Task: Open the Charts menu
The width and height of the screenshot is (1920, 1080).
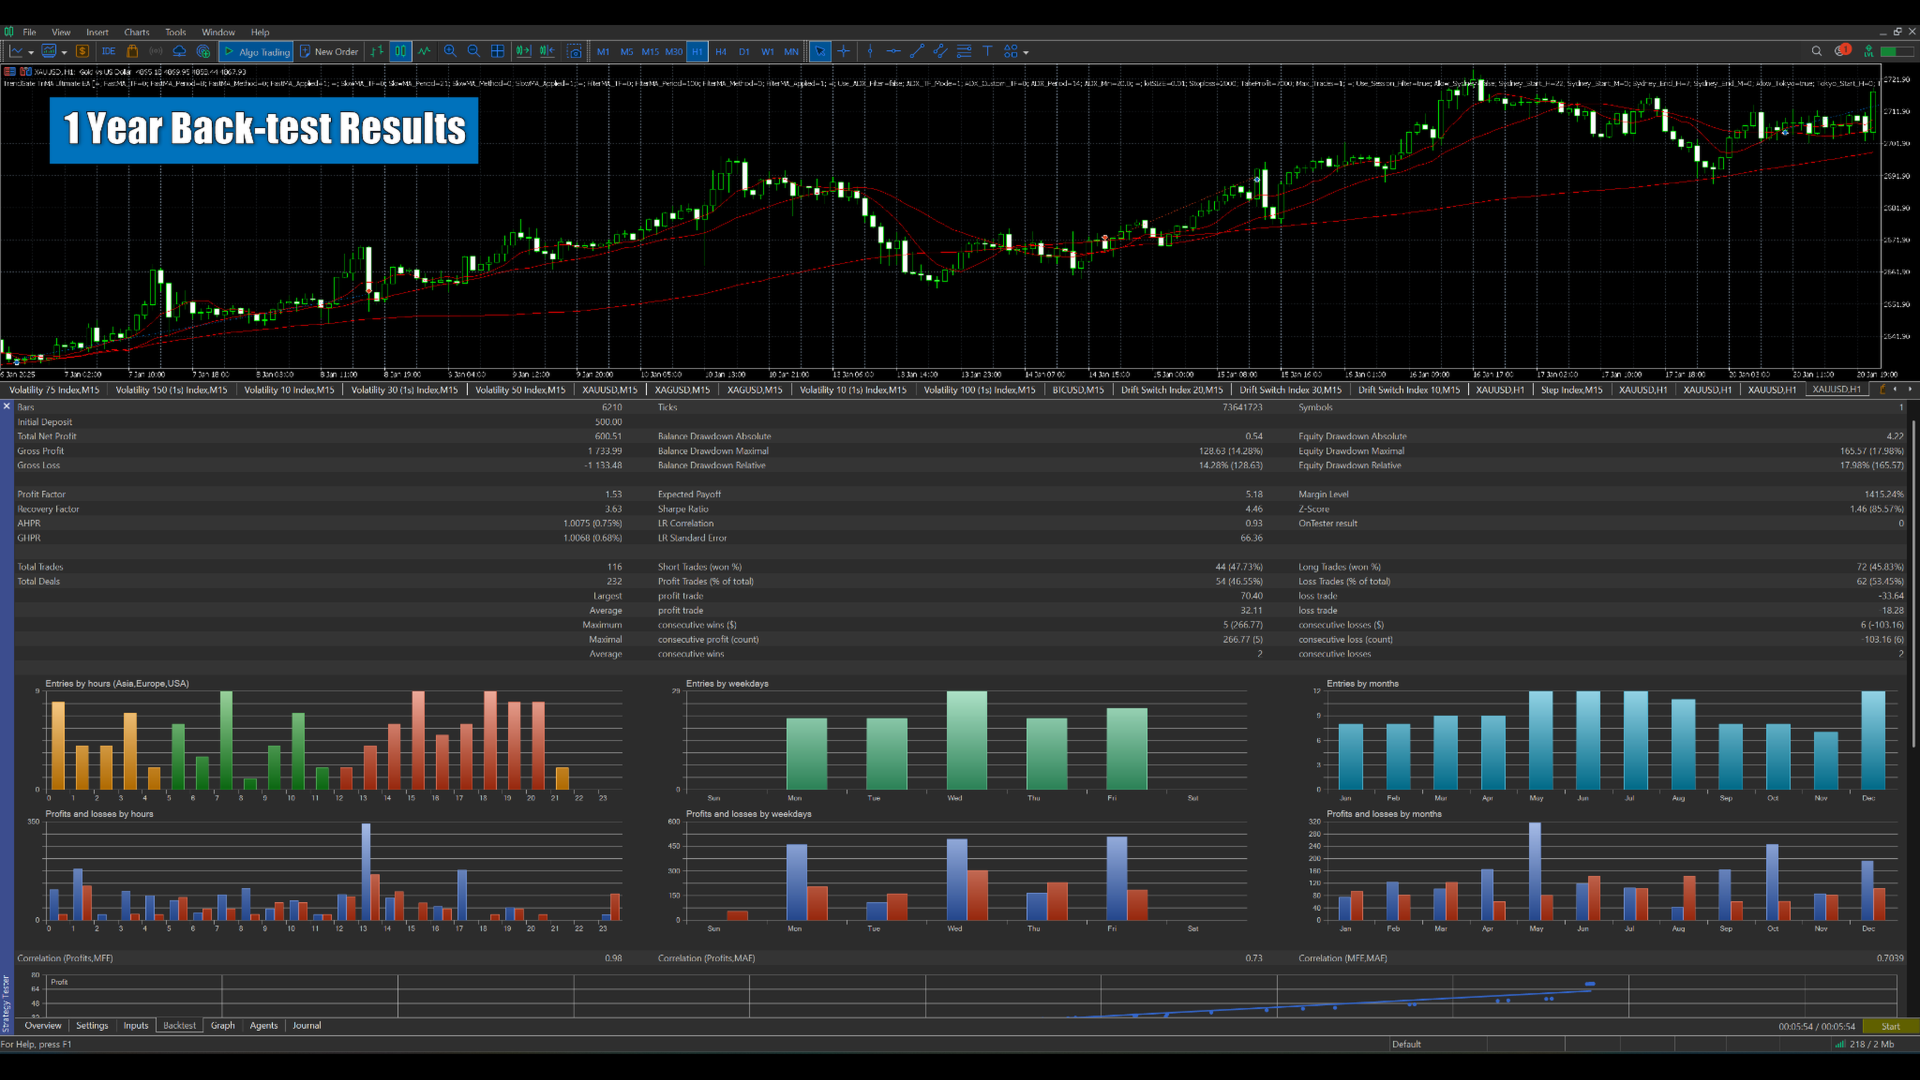Action: click(137, 32)
